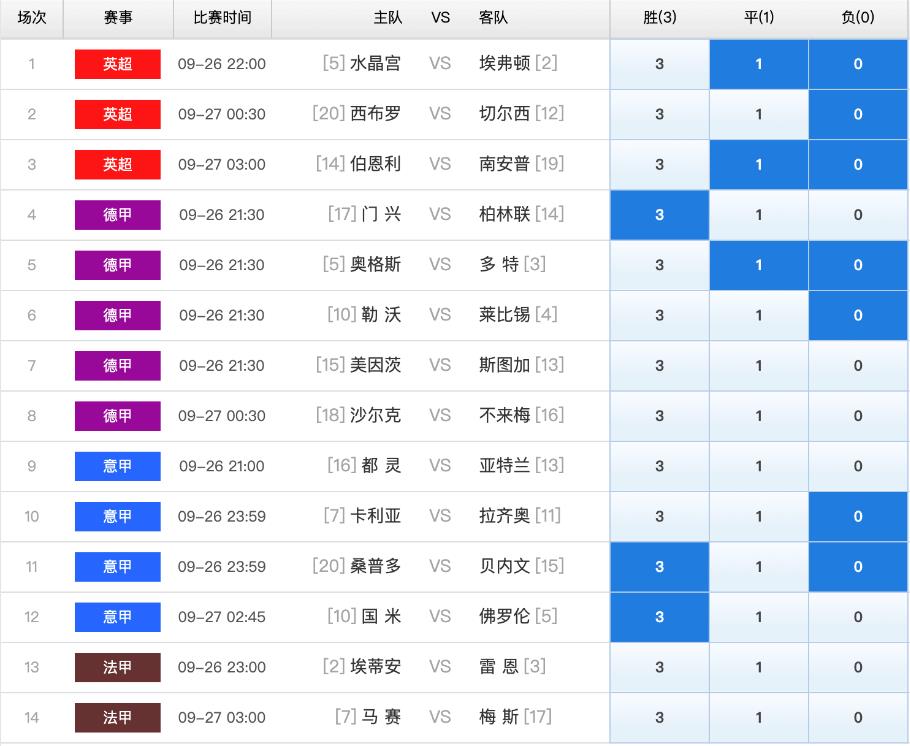Click the 平(1) column header

tap(759, 17)
